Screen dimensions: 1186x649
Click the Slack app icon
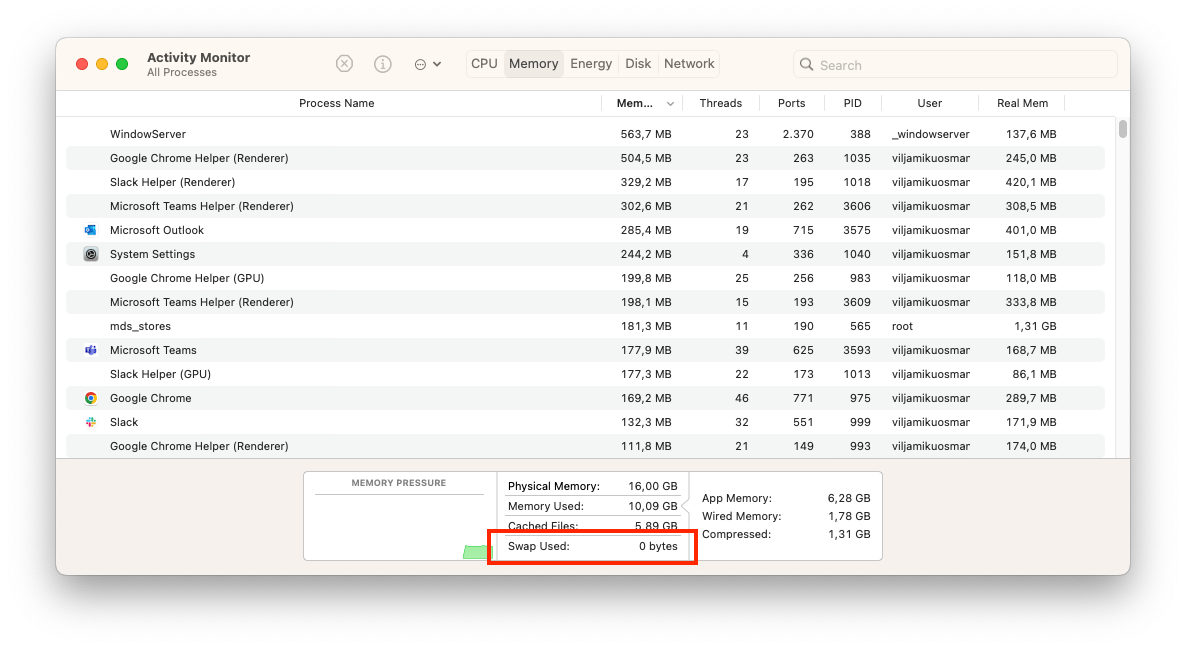(91, 422)
